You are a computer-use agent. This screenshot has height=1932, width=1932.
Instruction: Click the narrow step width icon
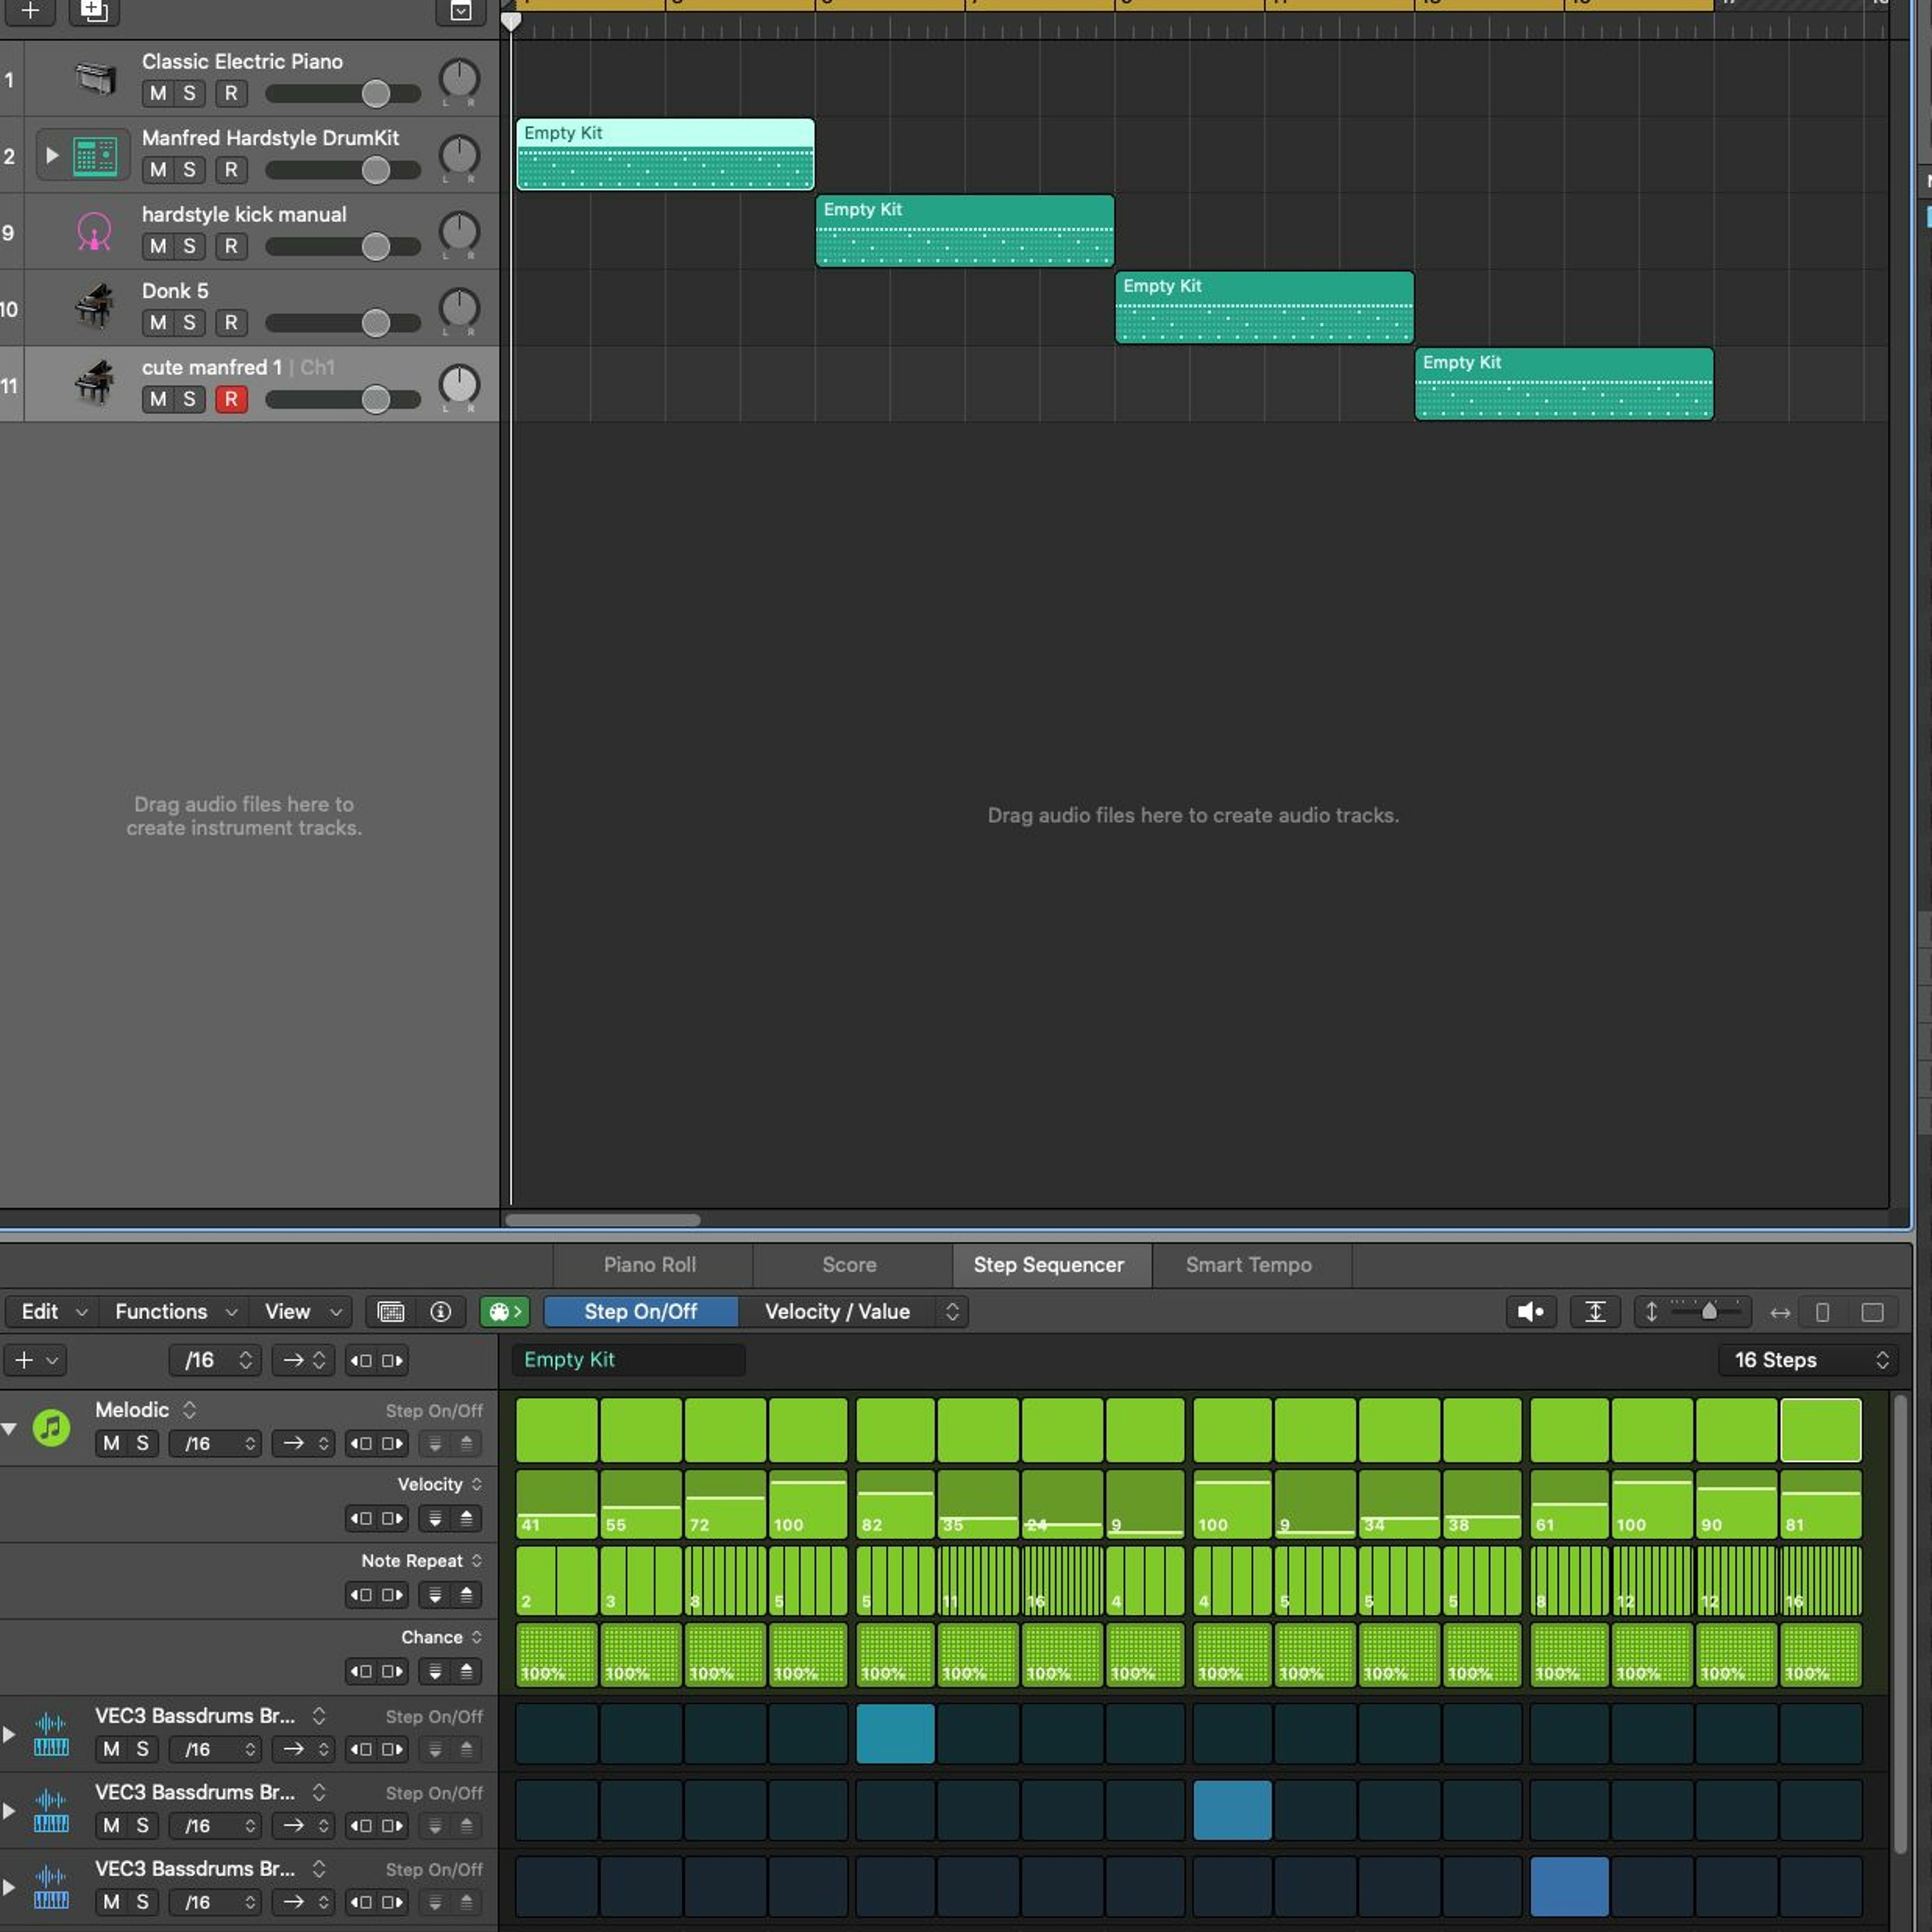[x=1822, y=1312]
